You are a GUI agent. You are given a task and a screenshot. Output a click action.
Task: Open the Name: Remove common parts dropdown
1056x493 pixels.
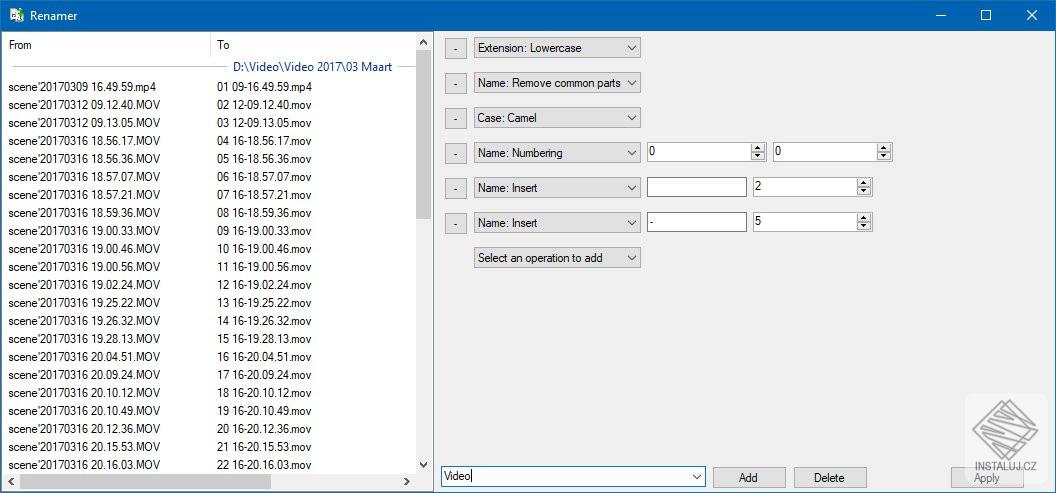coord(557,83)
